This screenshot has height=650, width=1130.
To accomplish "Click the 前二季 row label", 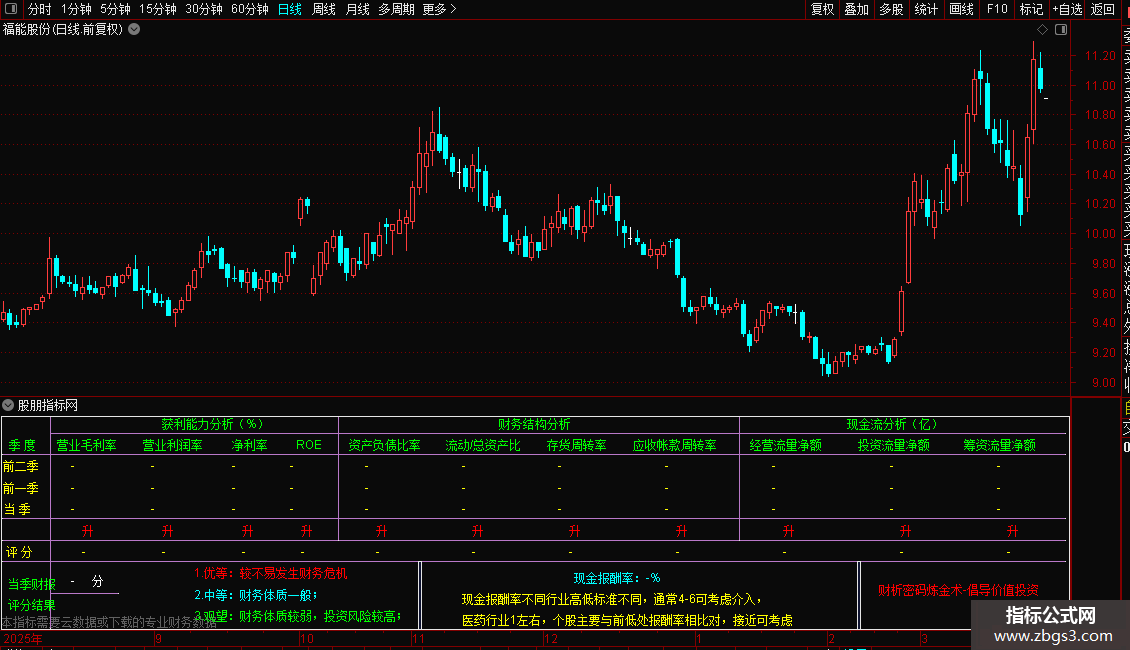I will tap(21, 466).
